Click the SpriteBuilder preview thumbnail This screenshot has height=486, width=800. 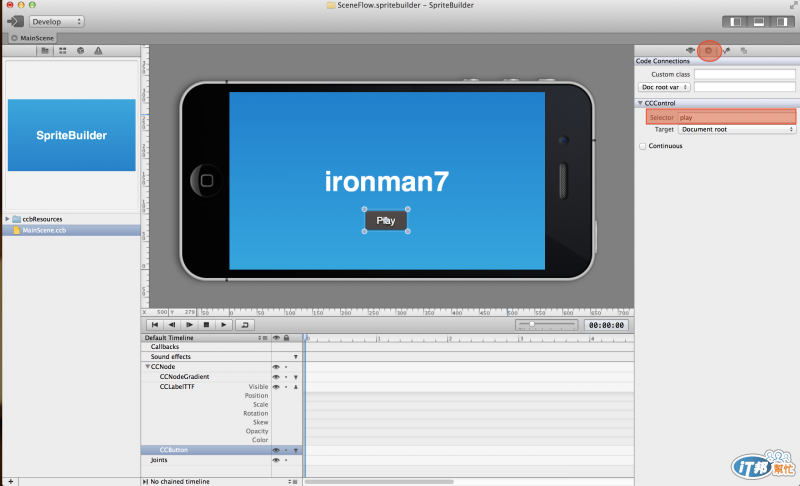point(71,135)
